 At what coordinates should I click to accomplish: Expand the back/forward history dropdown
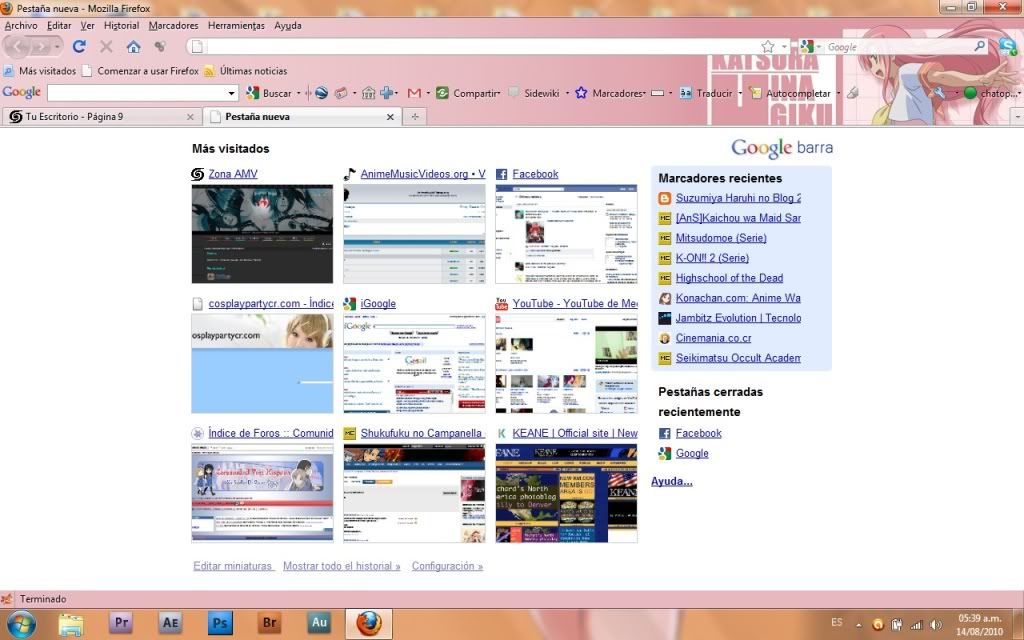pos(57,47)
